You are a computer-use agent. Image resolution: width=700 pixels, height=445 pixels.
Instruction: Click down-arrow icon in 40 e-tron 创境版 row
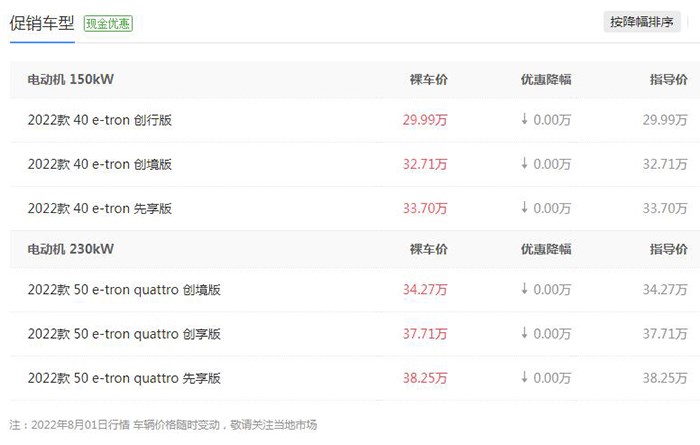tap(525, 162)
